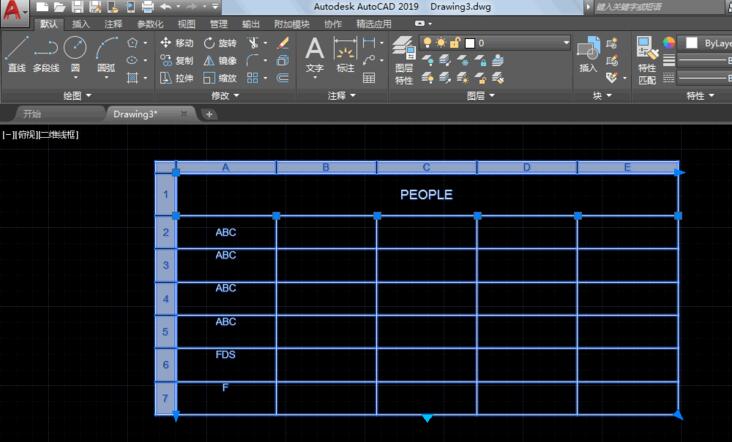732x442 pixels.
Task: Expand the Layers (图层) panel
Action: pos(481,96)
